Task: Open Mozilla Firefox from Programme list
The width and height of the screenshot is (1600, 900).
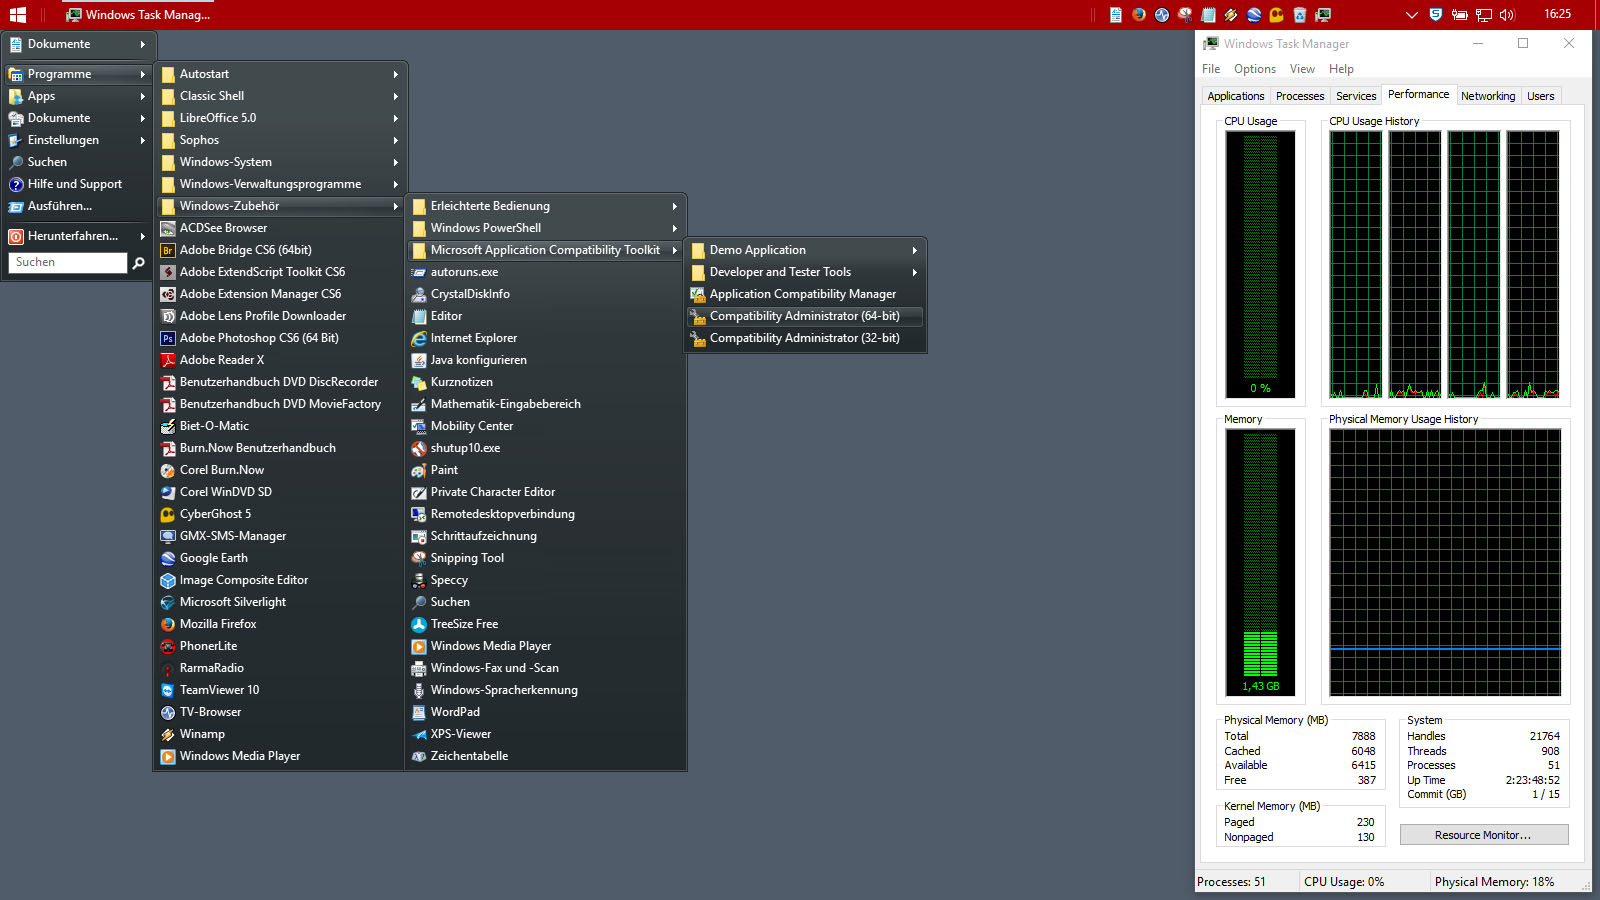Action: [280, 624]
